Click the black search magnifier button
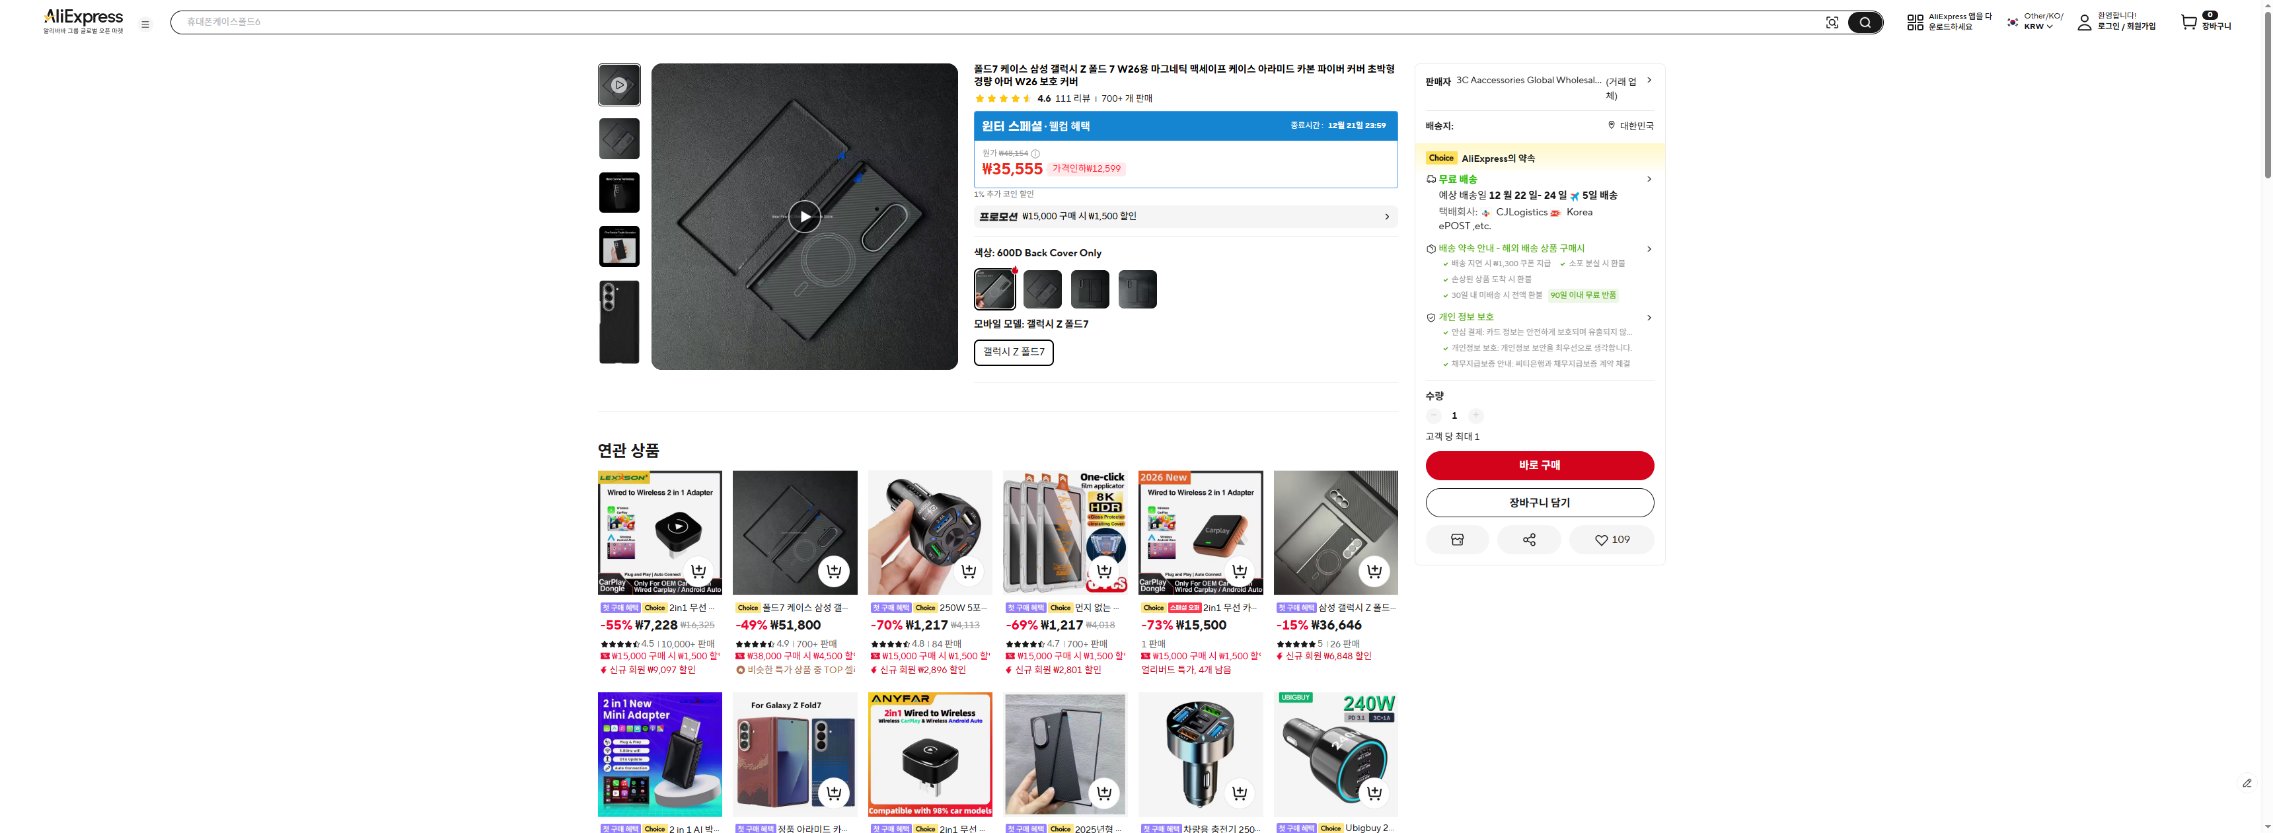Screen dimensions: 2273x833 click(x=1865, y=22)
